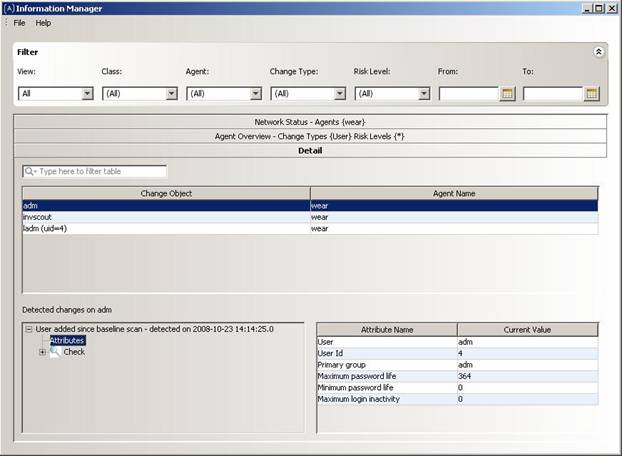Viewport: 622px width, 456px height.
Task: Collapse the Filter panel with chevron
Action: pos(598,51)
